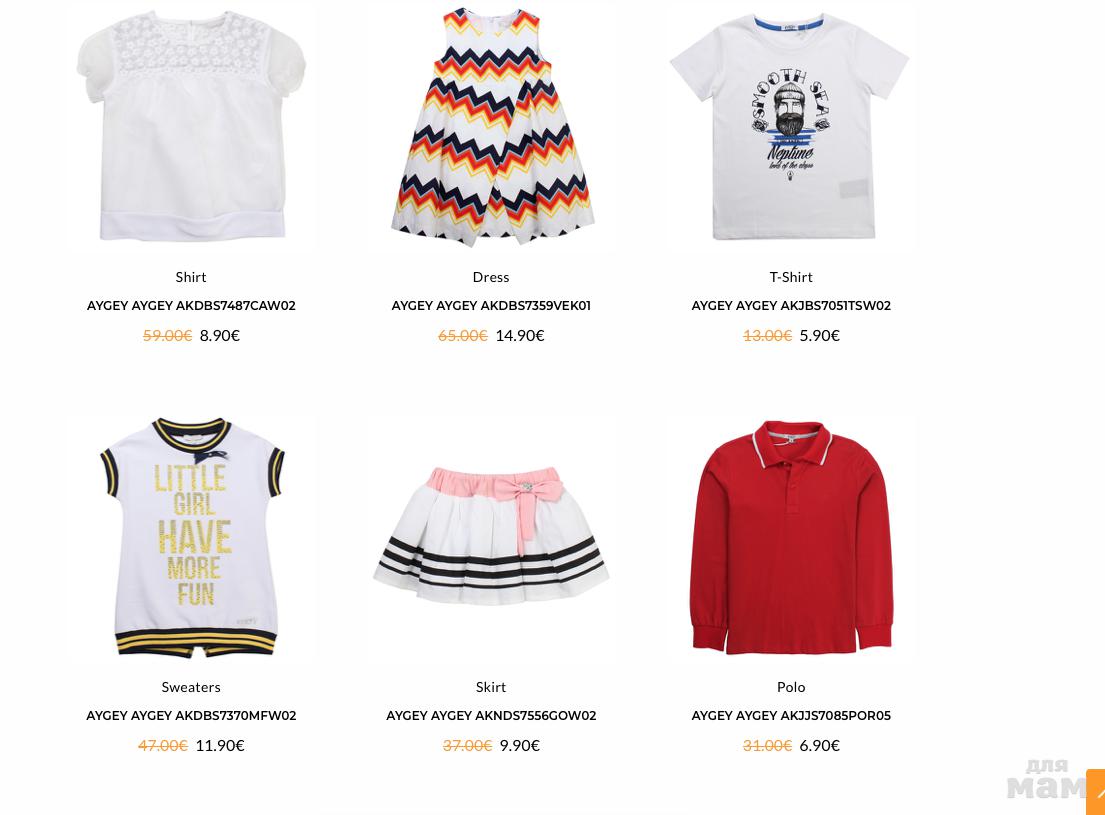Image resolution: width=1105 pixels, height=815 pixels.
Task: Click the orange scroll-to-top arrow icon
Action: pyautogui.click(x=1096, y=792)
